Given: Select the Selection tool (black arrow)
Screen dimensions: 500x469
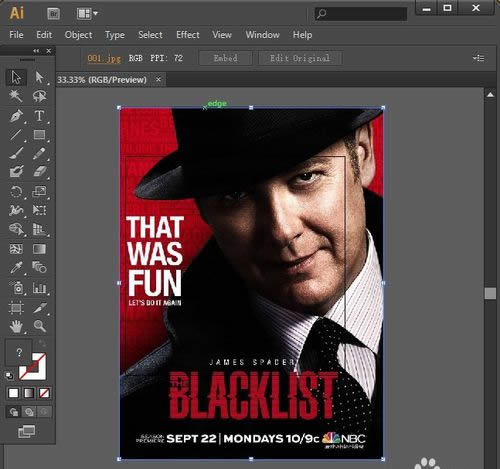Looking at the screenshot, I should (16, 77).
